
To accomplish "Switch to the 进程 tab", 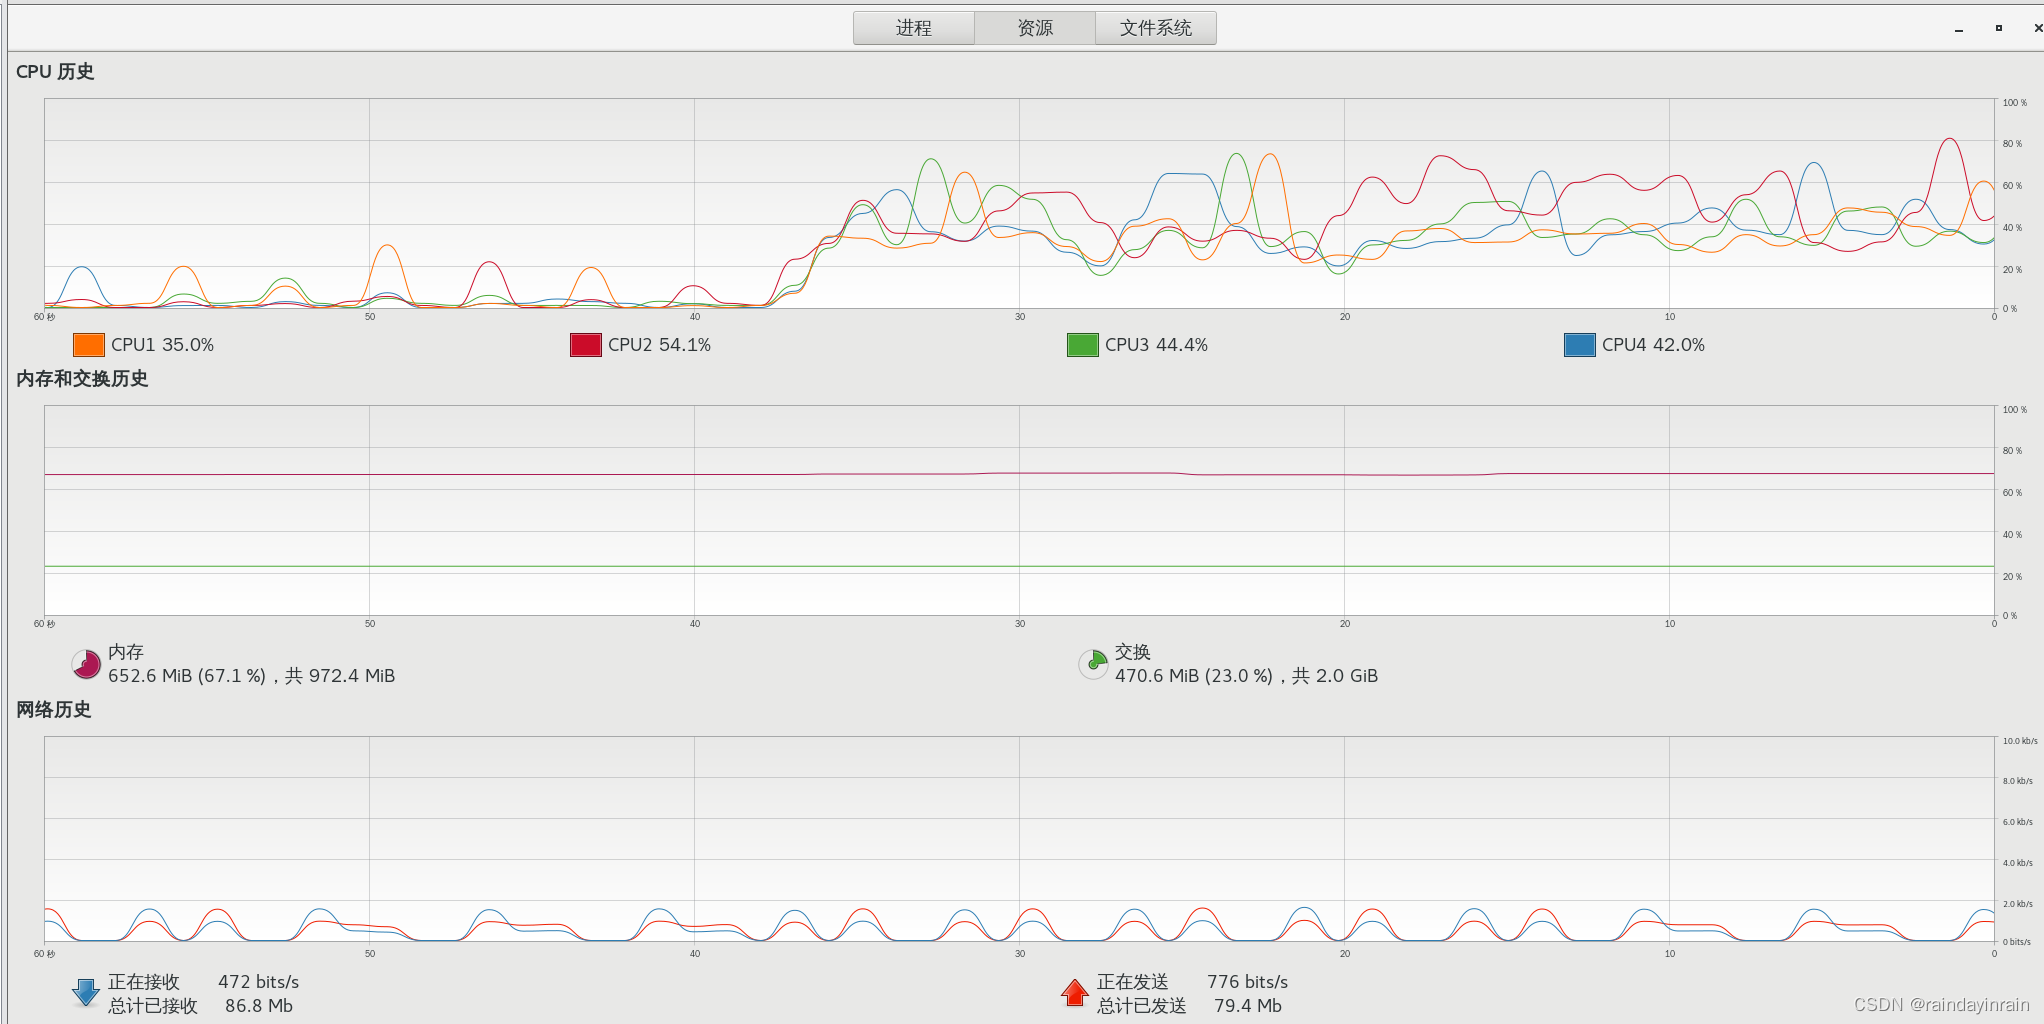I will pos(914,28).
